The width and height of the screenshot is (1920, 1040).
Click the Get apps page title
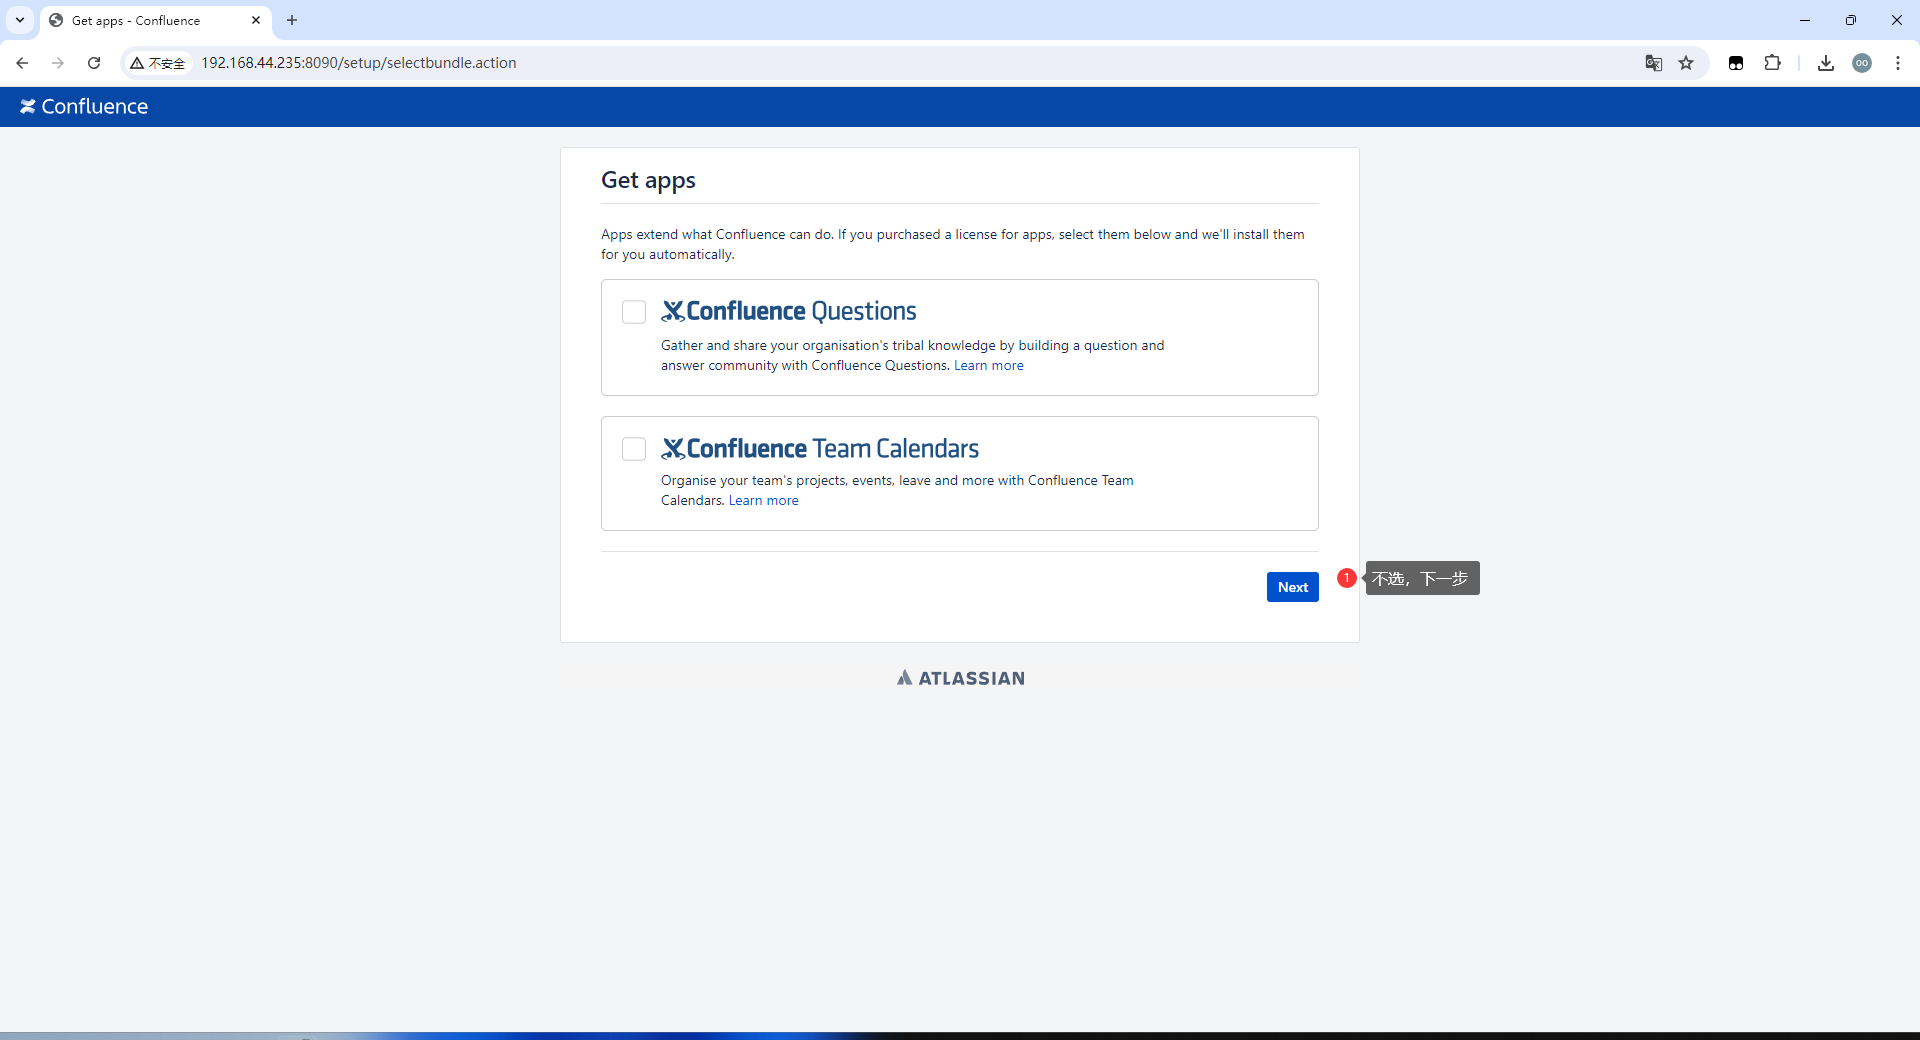pos(648,180)
